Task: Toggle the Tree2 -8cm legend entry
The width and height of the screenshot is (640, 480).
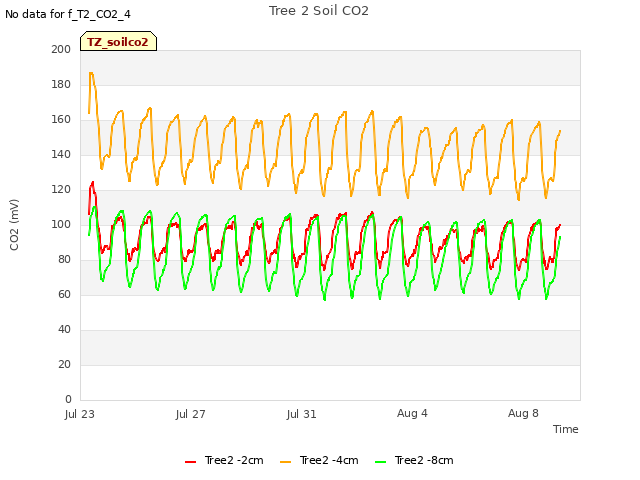Action: click(x=414, y=460)
